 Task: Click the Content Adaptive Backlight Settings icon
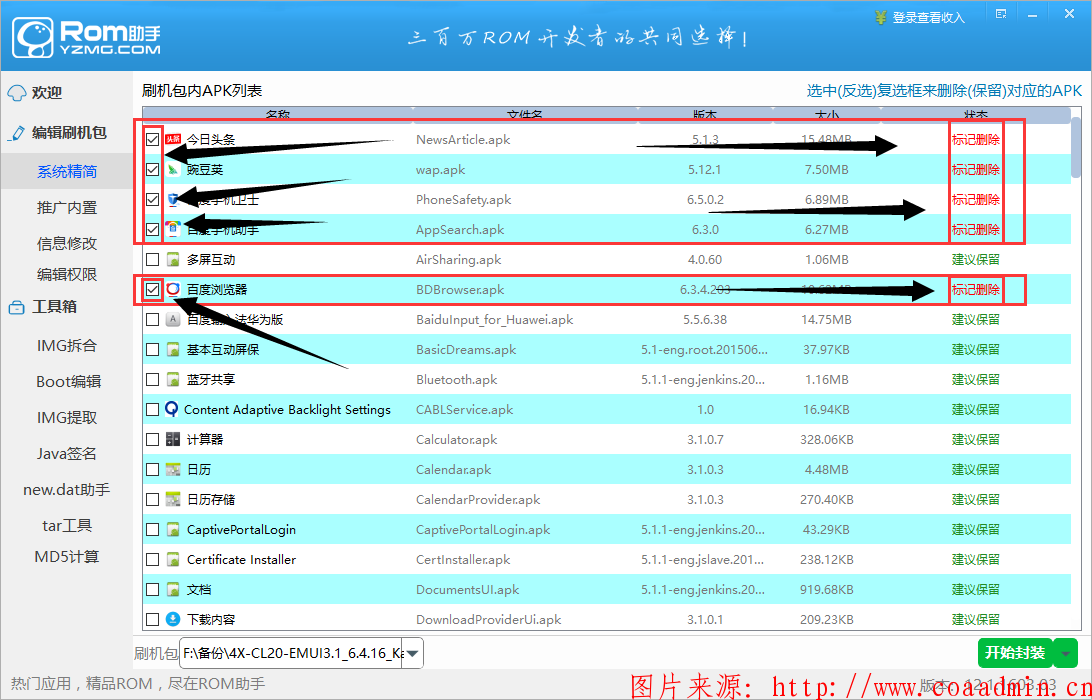point(172,409)
